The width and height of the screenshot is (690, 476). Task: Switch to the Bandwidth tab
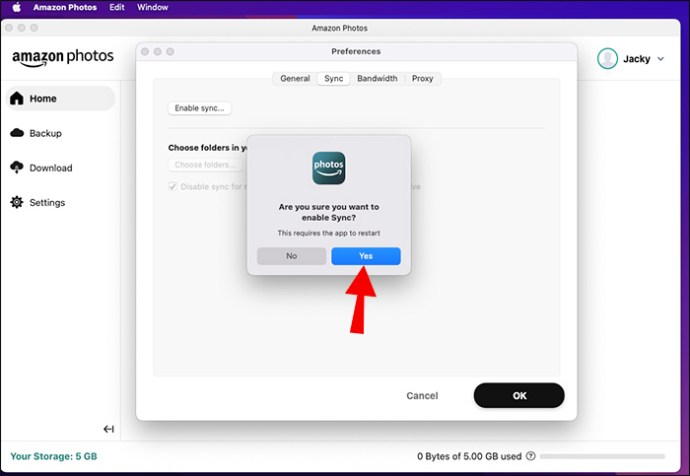[377, 78]
